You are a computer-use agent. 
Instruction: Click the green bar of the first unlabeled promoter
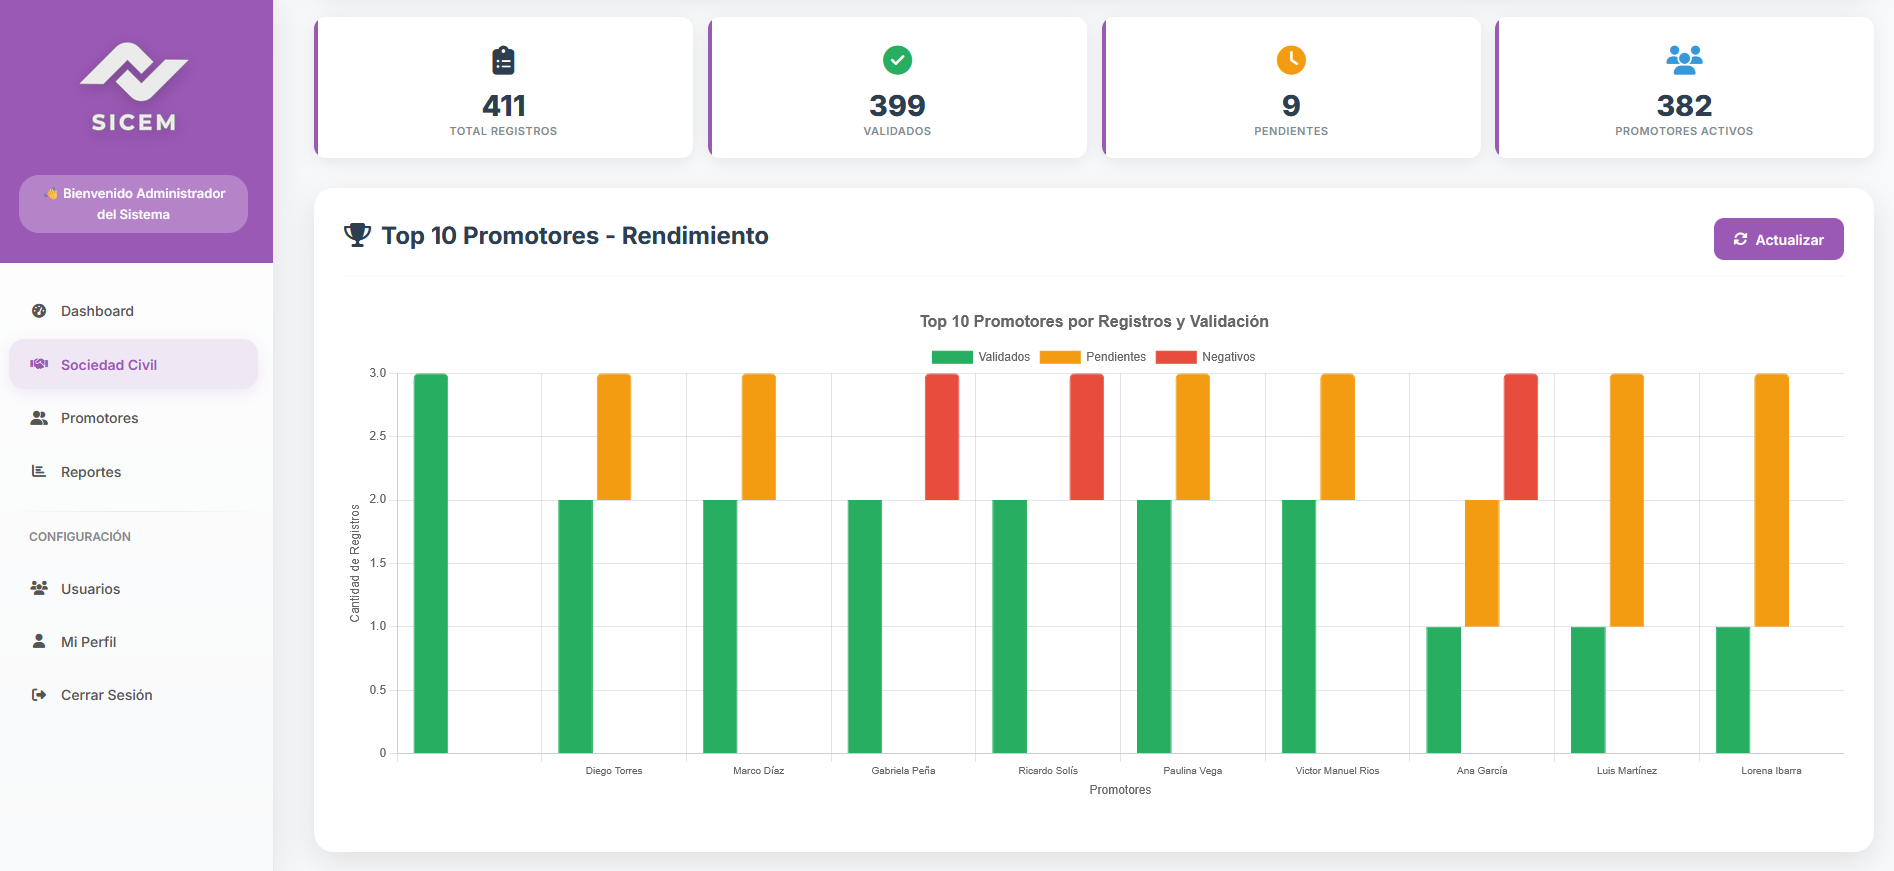pos(431,563)
